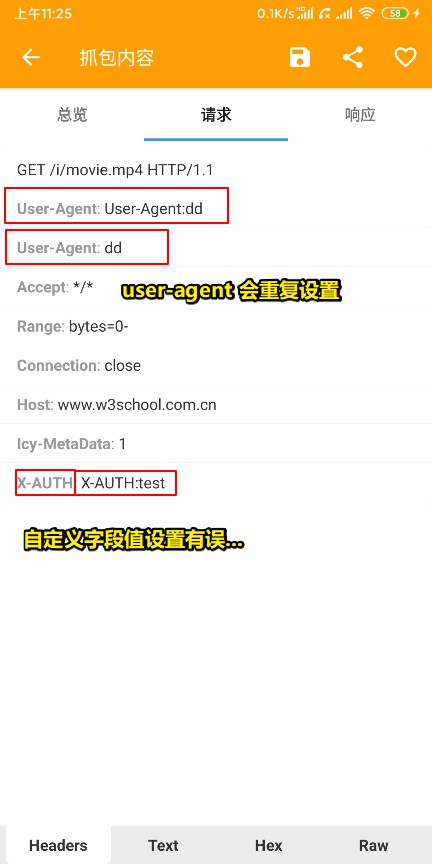
Task: Tap the Icy-MetaData: 1 header row
Action: click(x=216, y=444)
